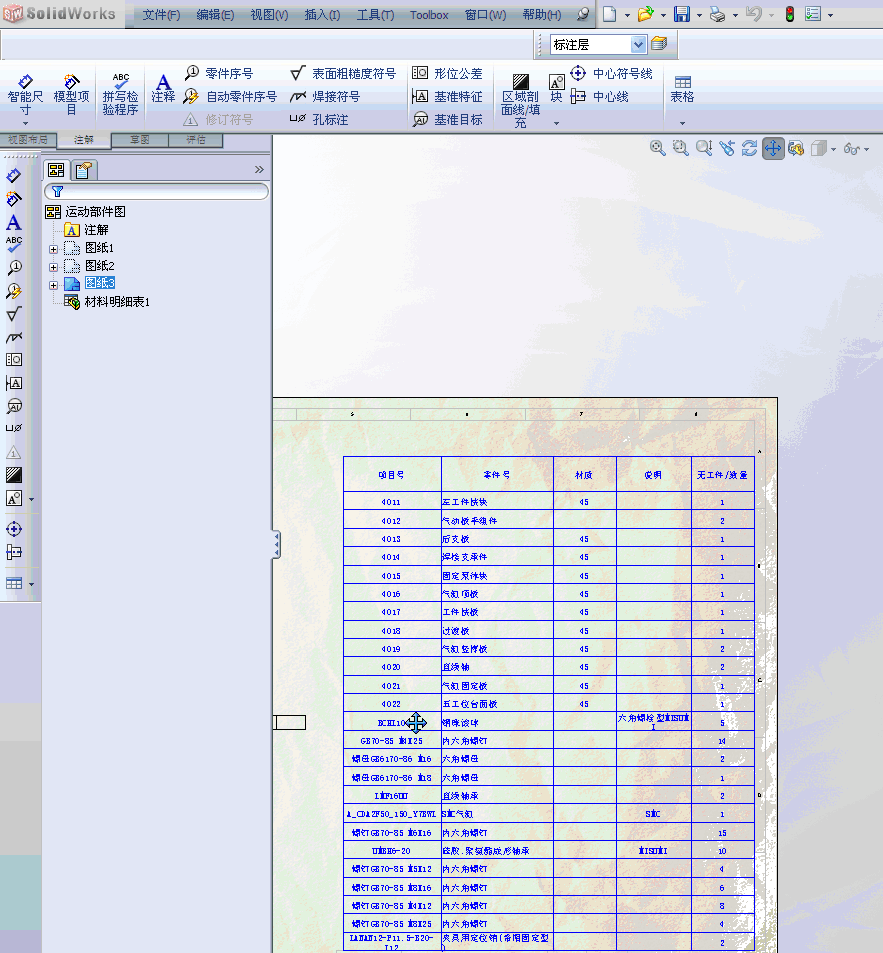The height and width of the screenshot is (953, 883).
Task: Click the 零件序号 balloon tool
Action: pos(219,74)
